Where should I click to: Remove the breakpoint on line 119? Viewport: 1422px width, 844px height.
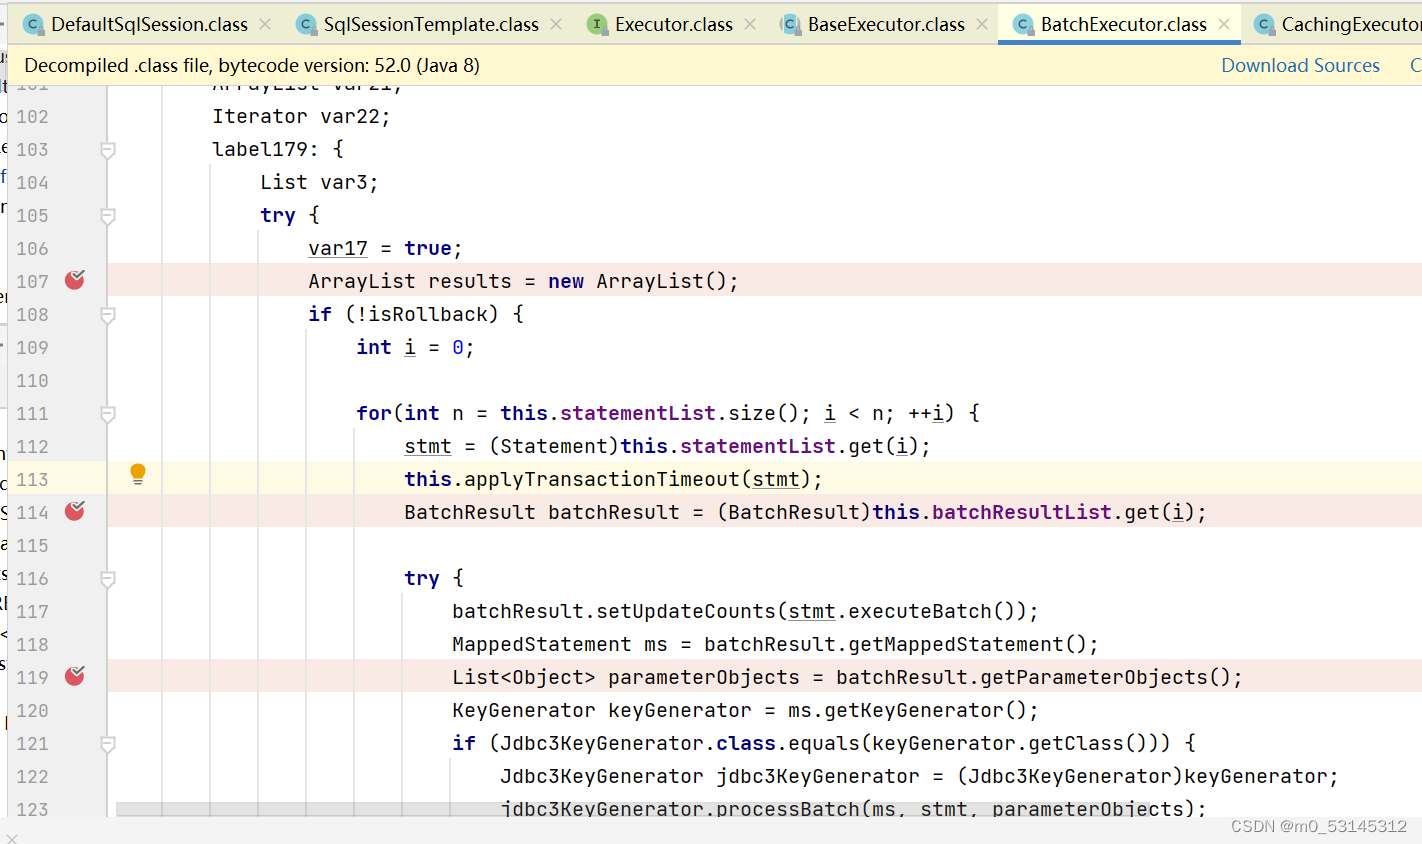point(74,677)
